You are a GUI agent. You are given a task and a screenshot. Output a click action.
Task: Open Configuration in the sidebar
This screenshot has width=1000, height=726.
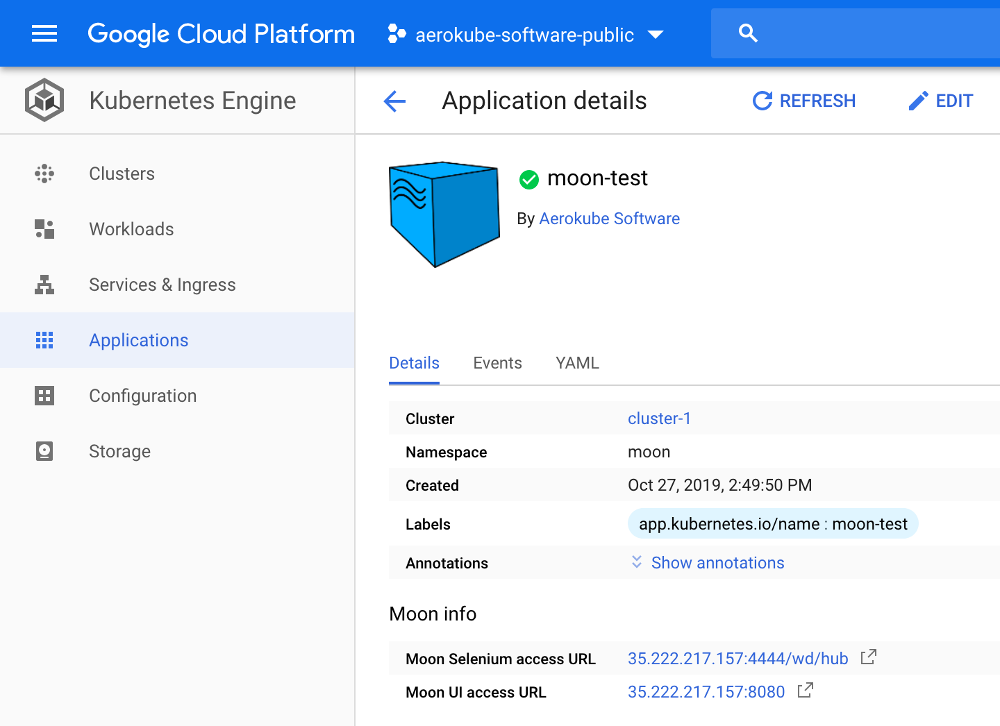177,396
